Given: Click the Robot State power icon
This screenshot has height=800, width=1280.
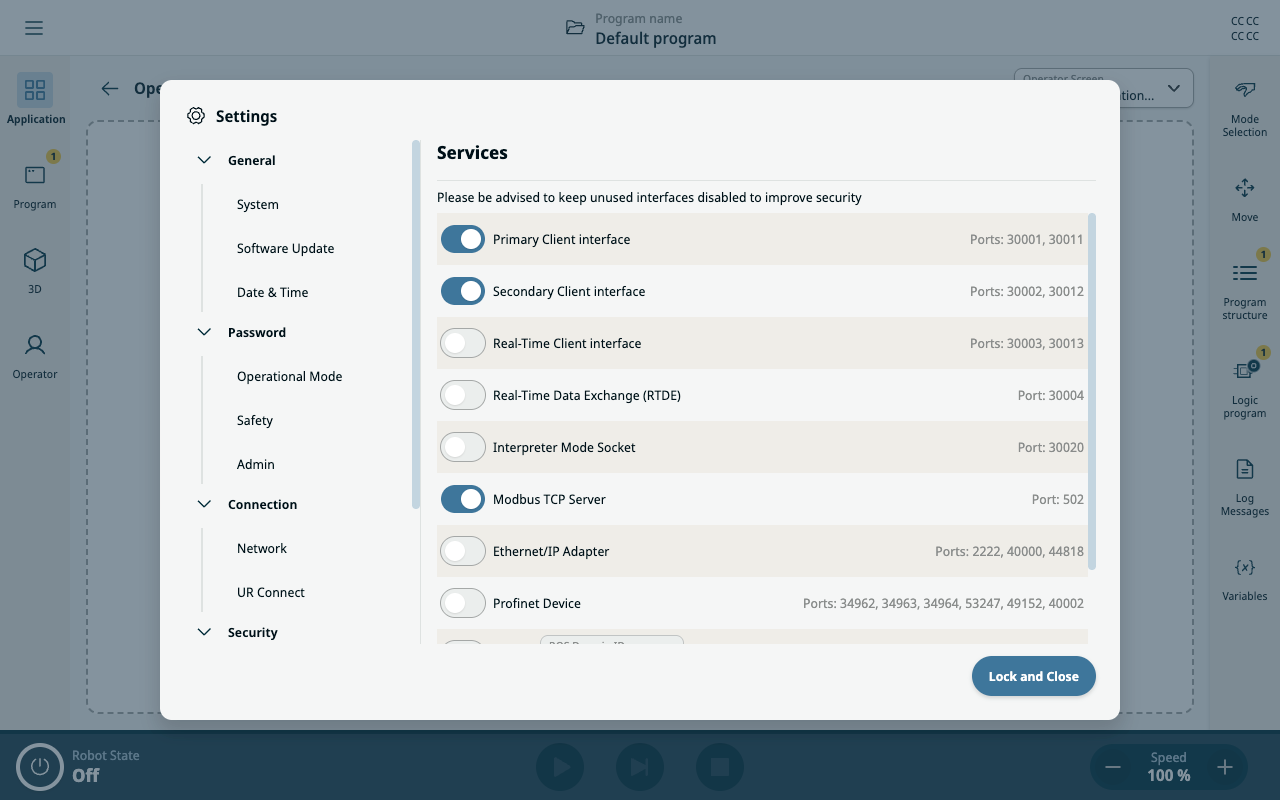Looking at the screenshot, I should 40,767.
